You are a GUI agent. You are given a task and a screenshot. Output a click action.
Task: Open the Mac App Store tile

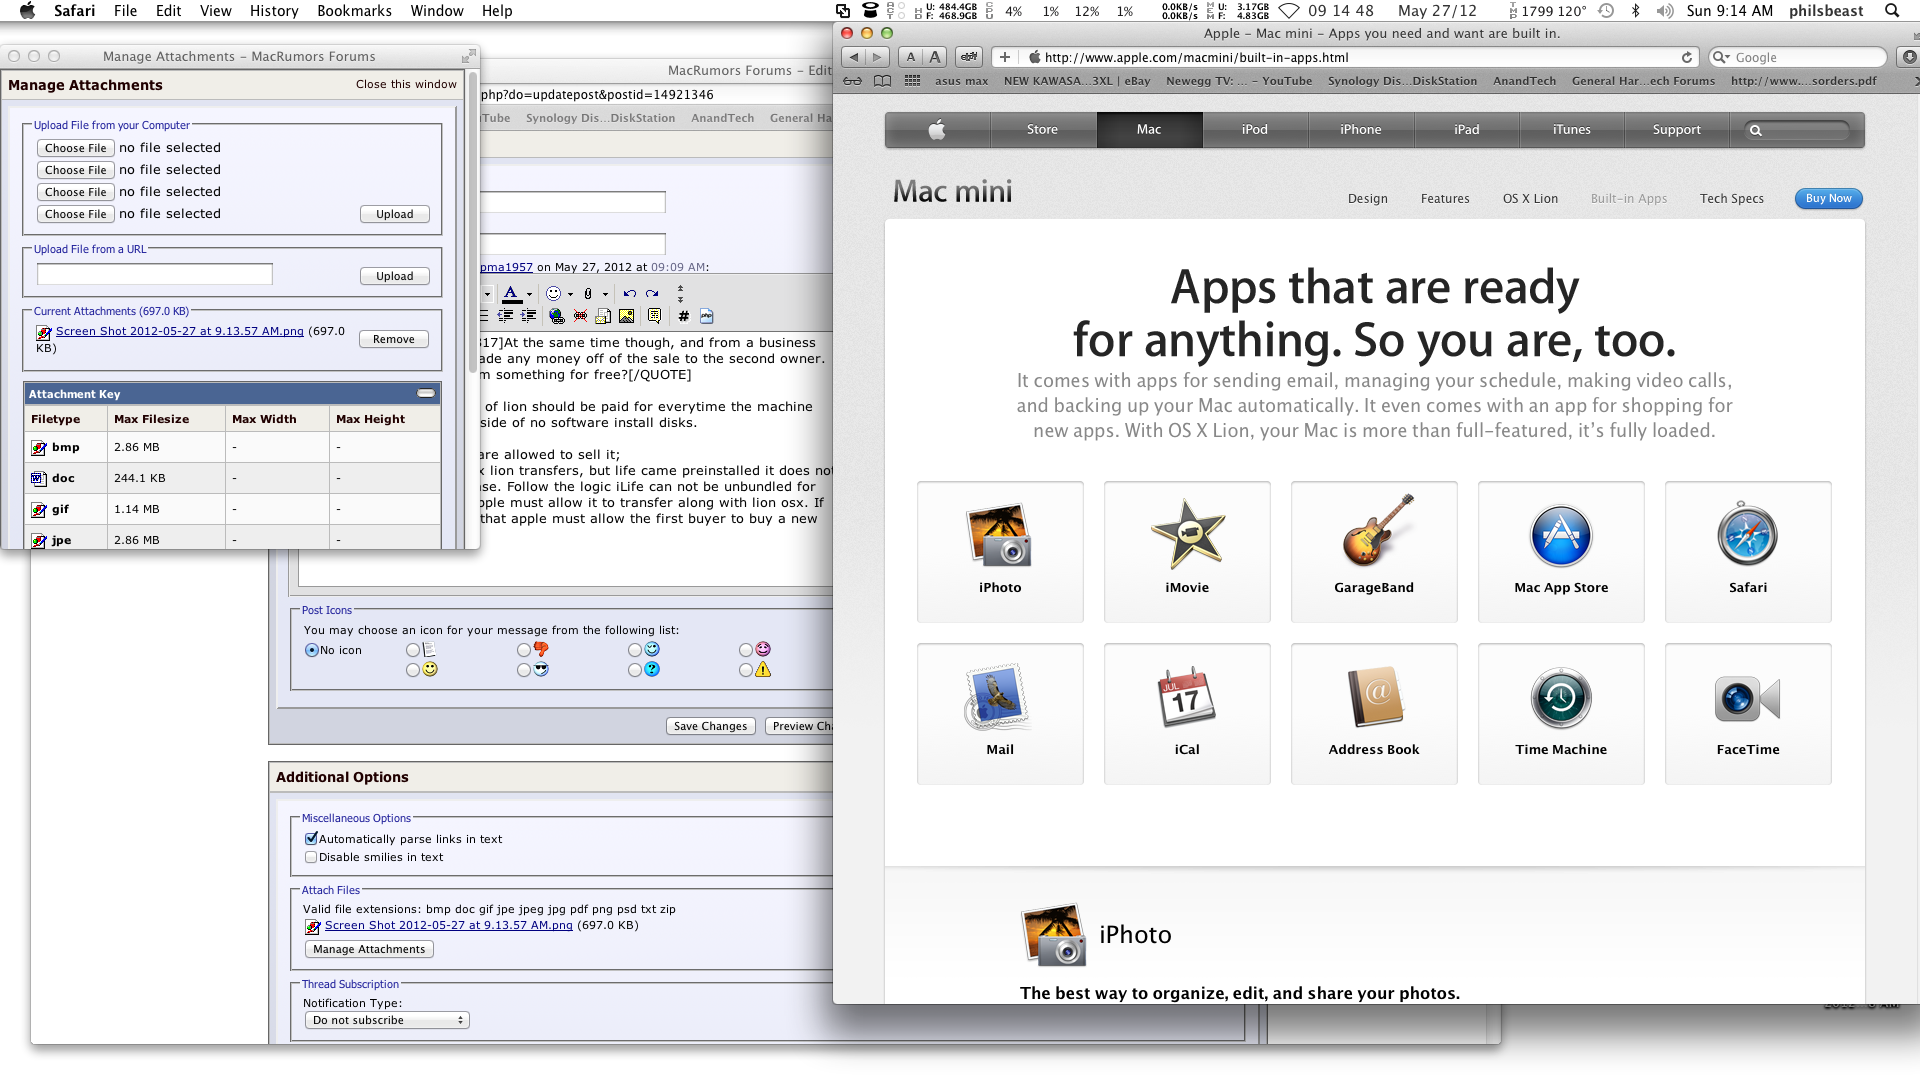1561,552
